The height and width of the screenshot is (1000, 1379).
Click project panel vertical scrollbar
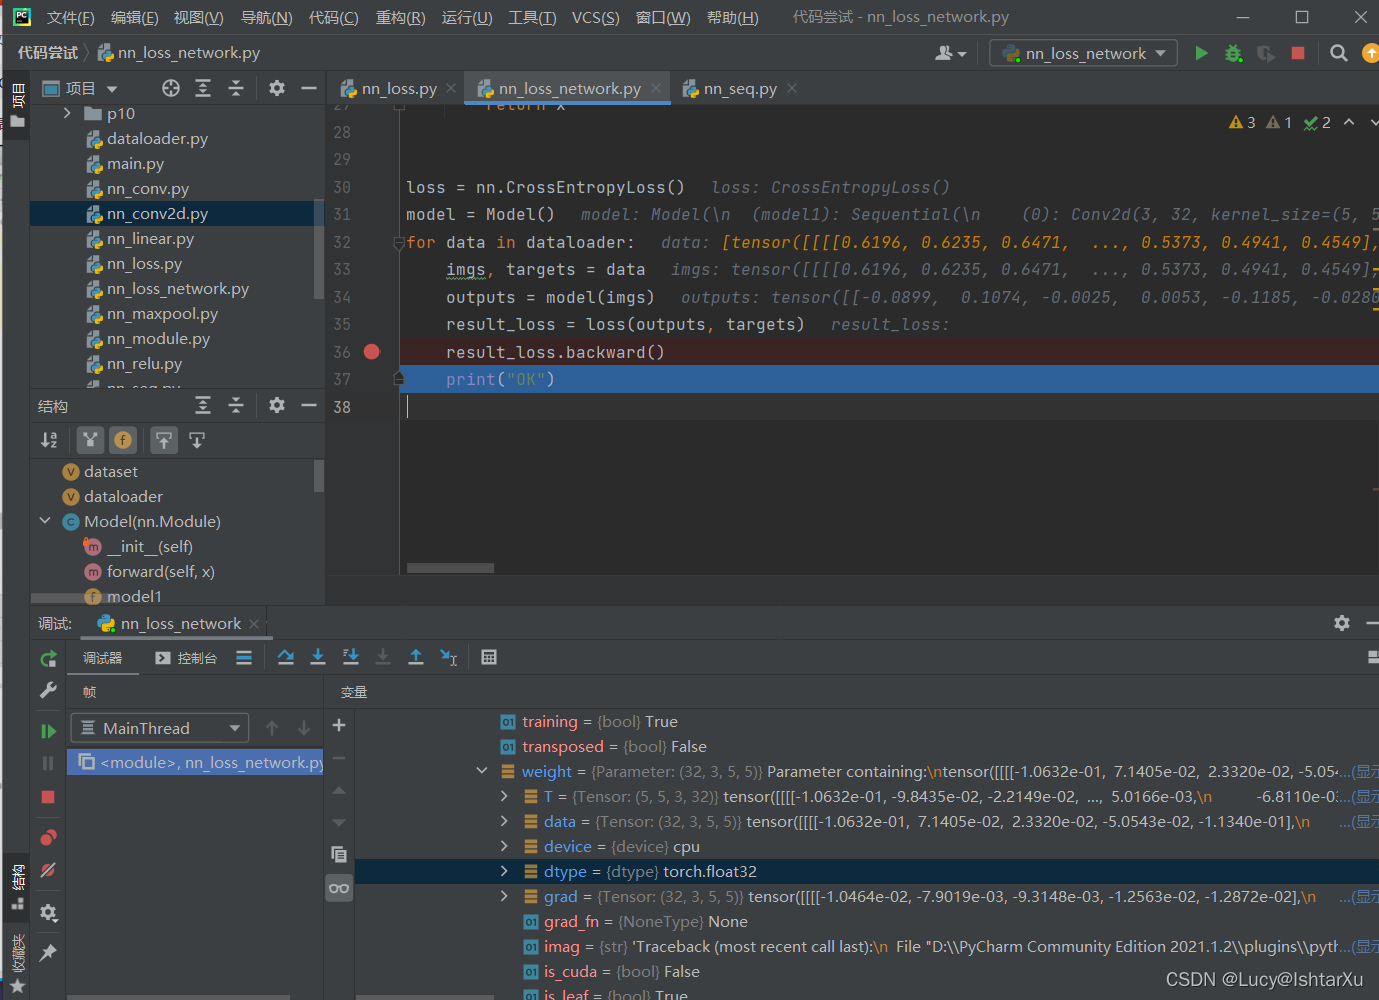click(x=319, y=248)
